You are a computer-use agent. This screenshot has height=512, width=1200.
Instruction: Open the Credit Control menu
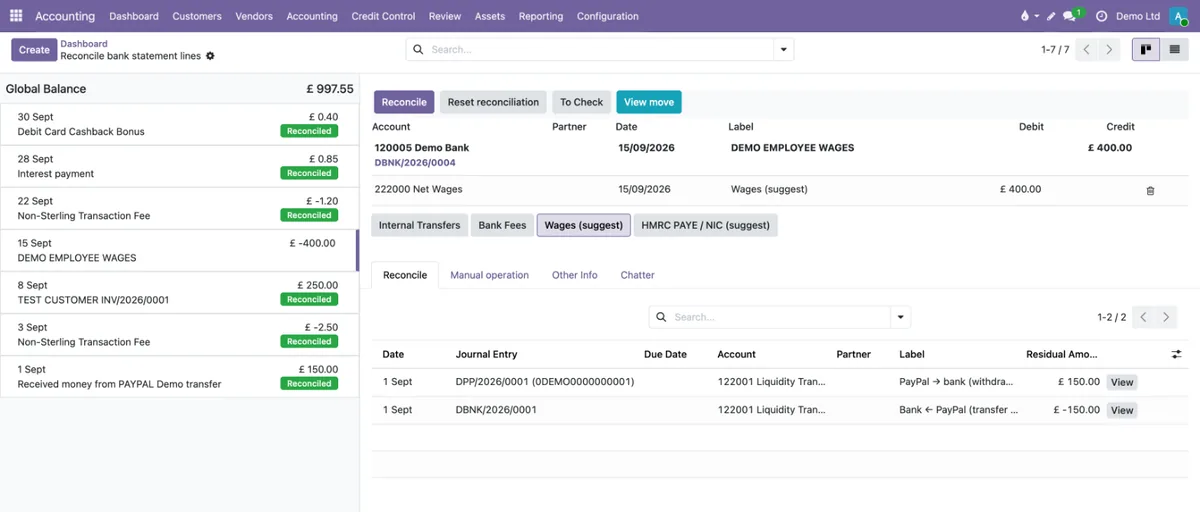(x=383, y=16)
